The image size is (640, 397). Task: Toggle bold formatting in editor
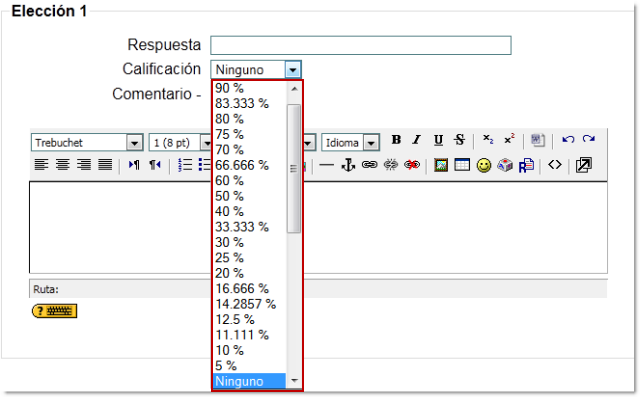[x=396, y=140]
